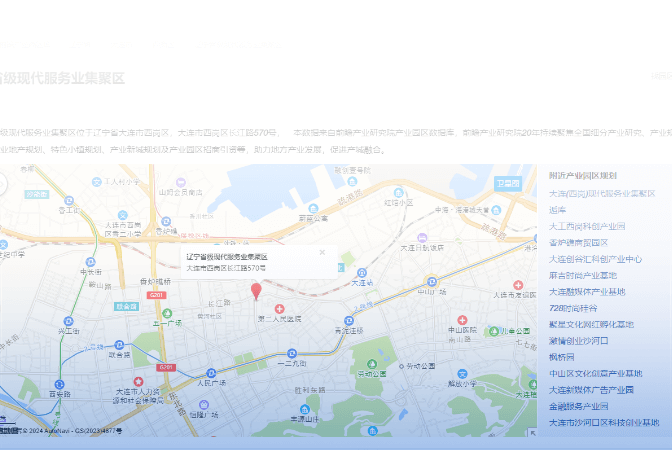Toggle the 卫星图 satellite map view
The image size is (672, 450).
509,184
